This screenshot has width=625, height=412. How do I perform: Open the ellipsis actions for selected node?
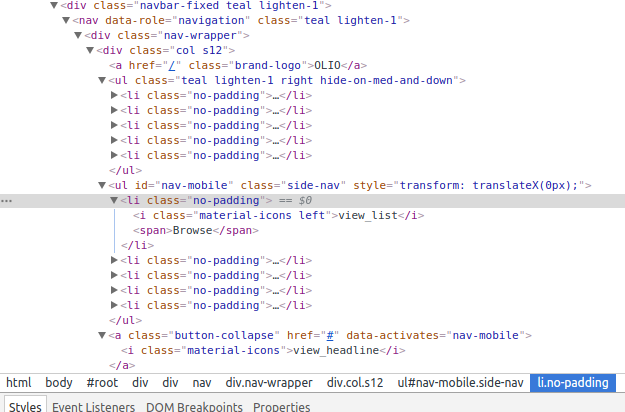coord(6,201)
